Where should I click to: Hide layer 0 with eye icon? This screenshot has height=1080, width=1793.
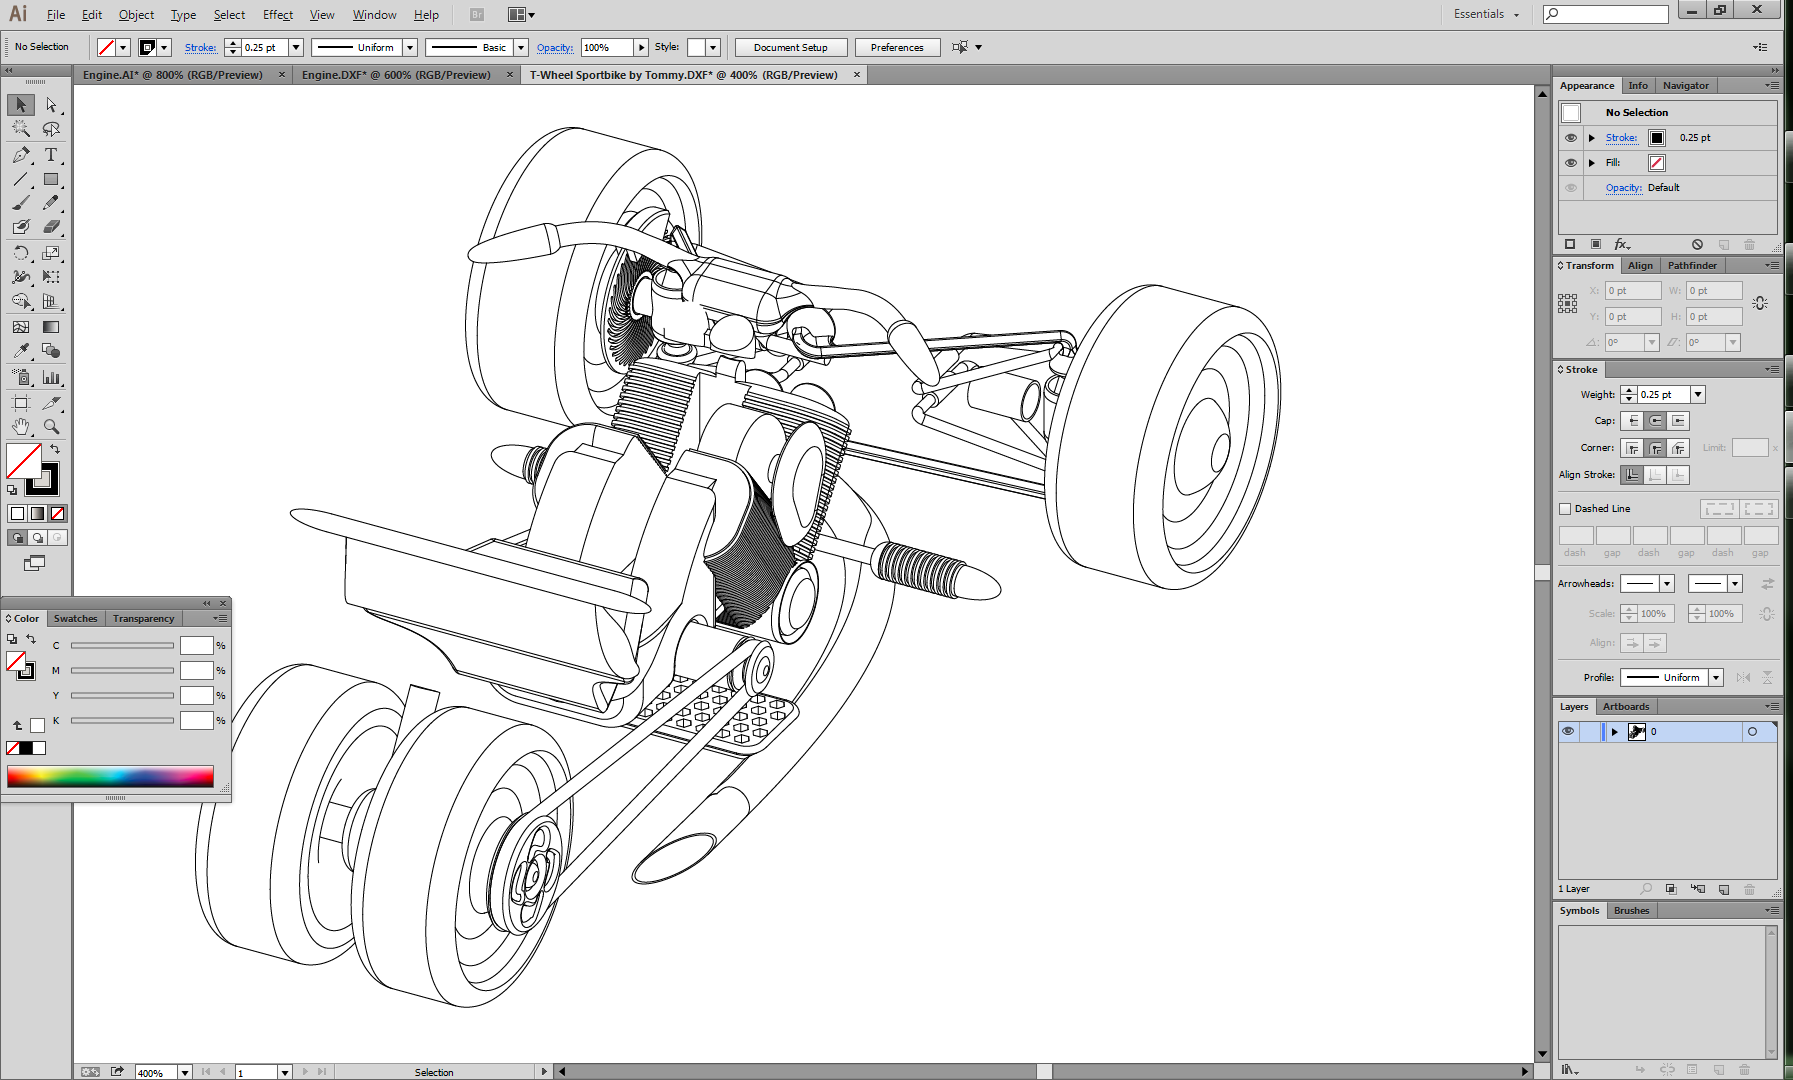click(1568, 732)
